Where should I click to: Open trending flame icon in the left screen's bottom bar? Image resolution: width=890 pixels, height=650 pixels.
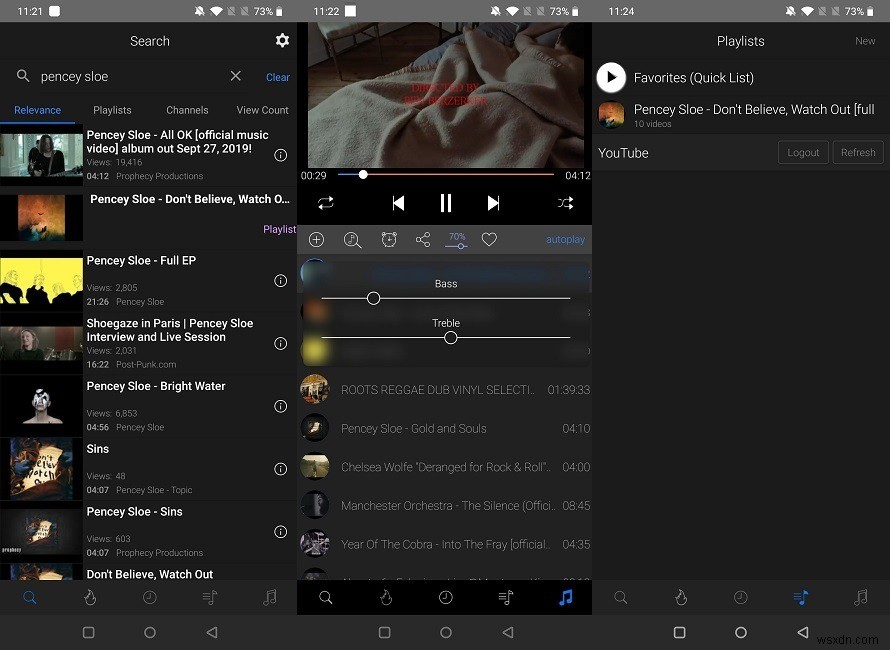90,597
